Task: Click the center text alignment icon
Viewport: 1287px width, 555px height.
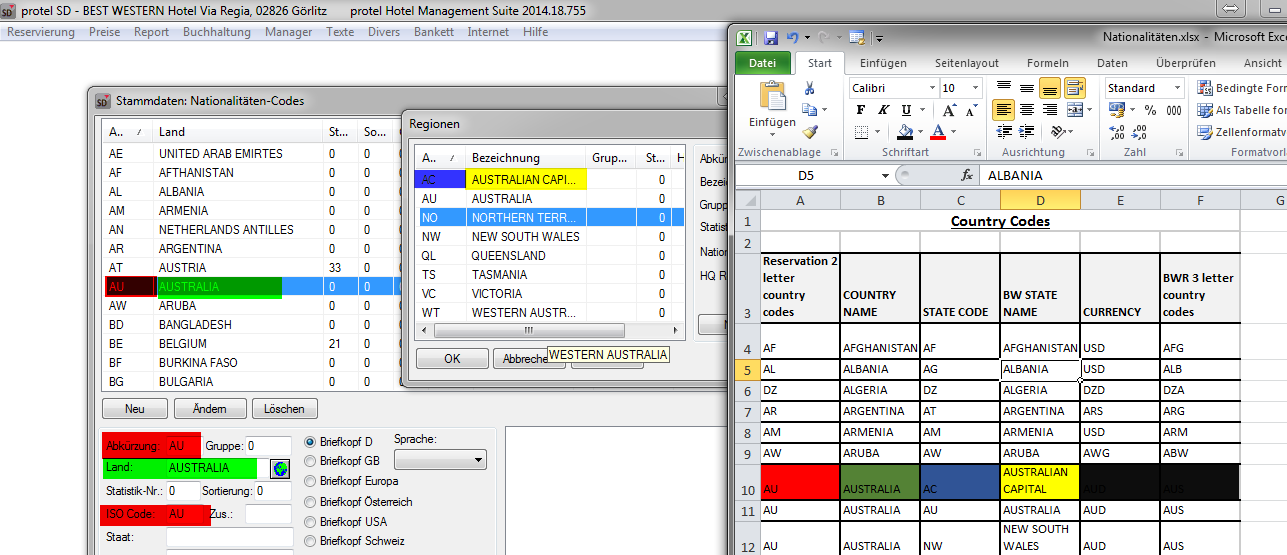Action: click(1026, 110)
